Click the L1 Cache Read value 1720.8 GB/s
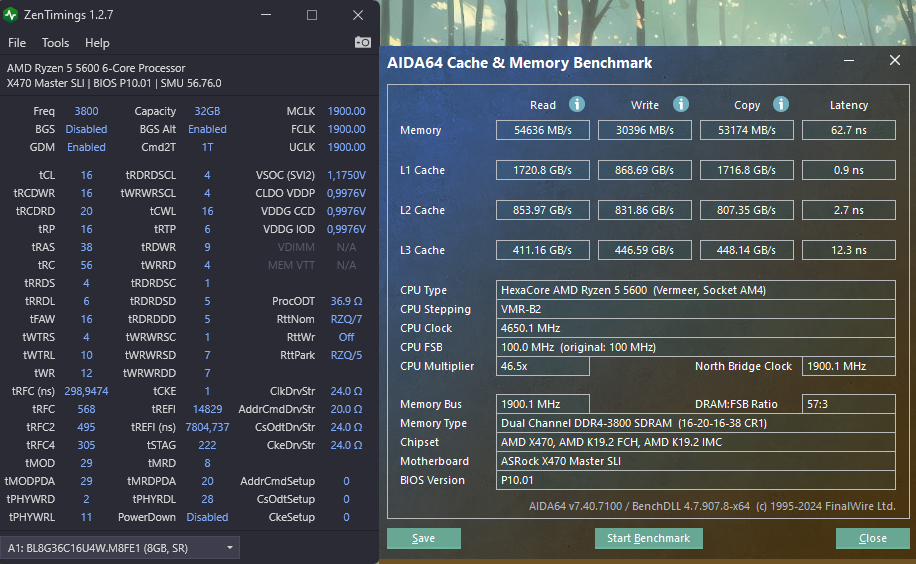The image size is (916, 564). (x=543, y=170)
